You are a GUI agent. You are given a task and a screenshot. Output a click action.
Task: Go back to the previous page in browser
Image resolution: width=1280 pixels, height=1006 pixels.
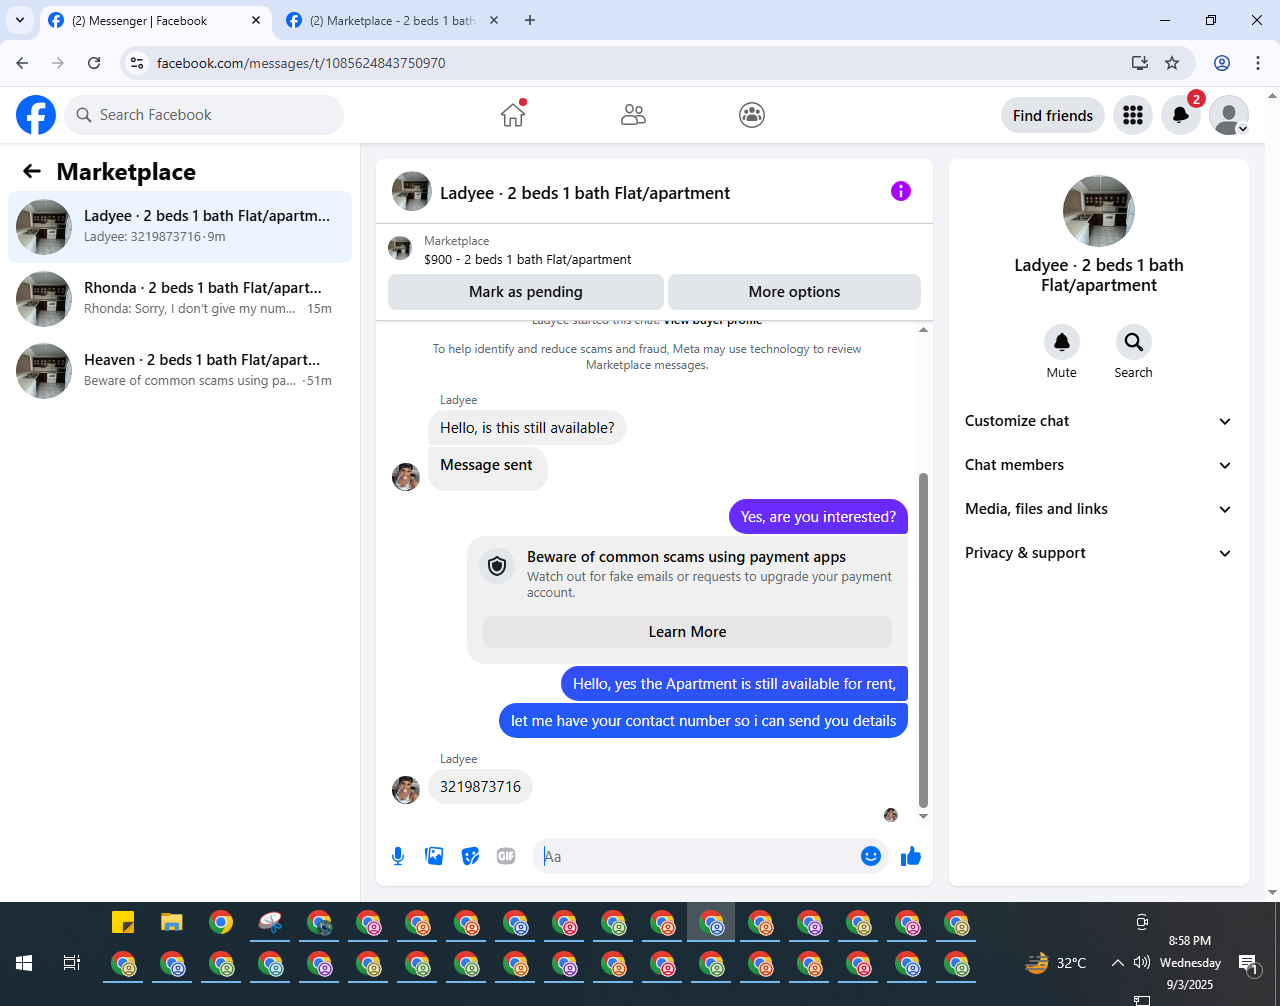click(x=22, y=63)
